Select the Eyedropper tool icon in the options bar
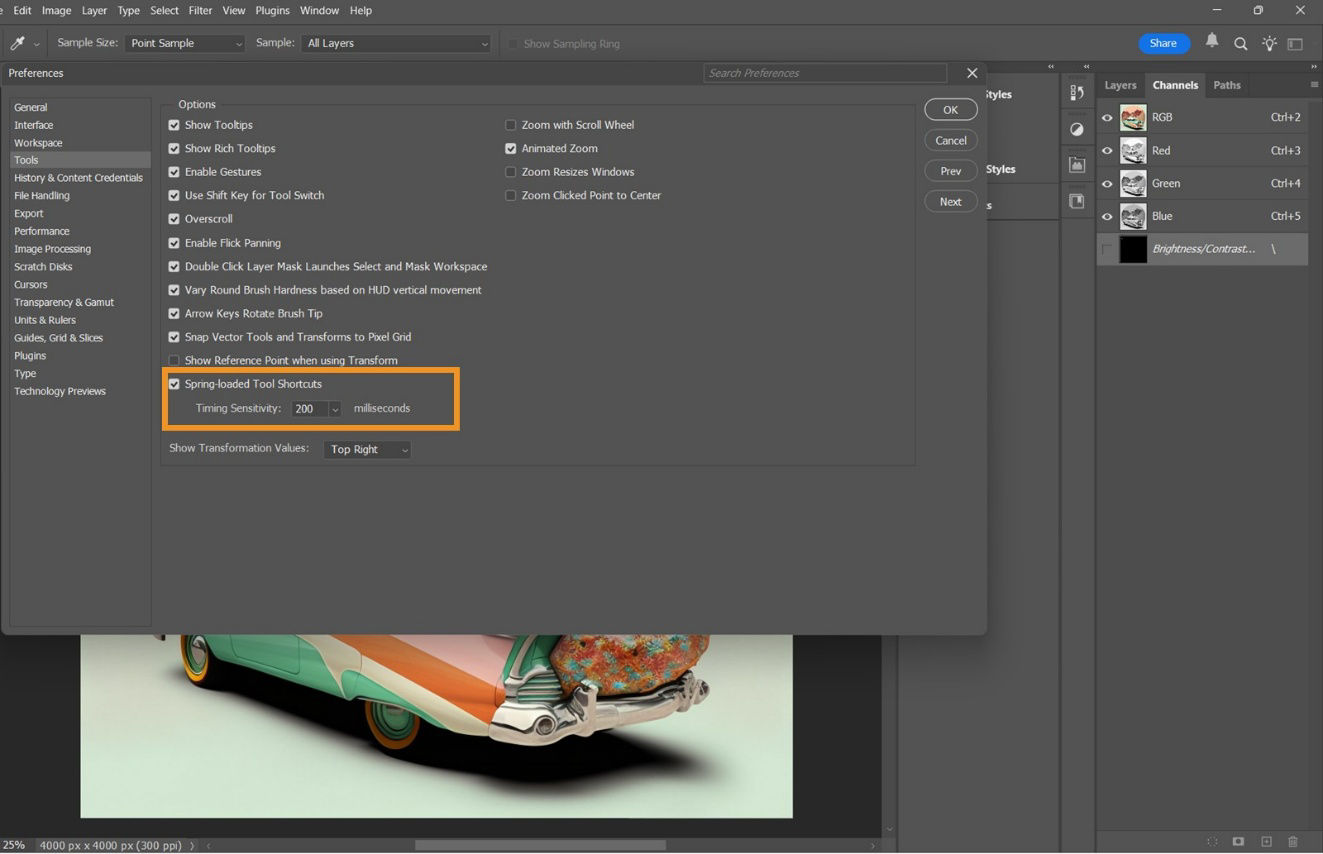This screenshot has height=854, width=1323. click(x=16, y=43)
